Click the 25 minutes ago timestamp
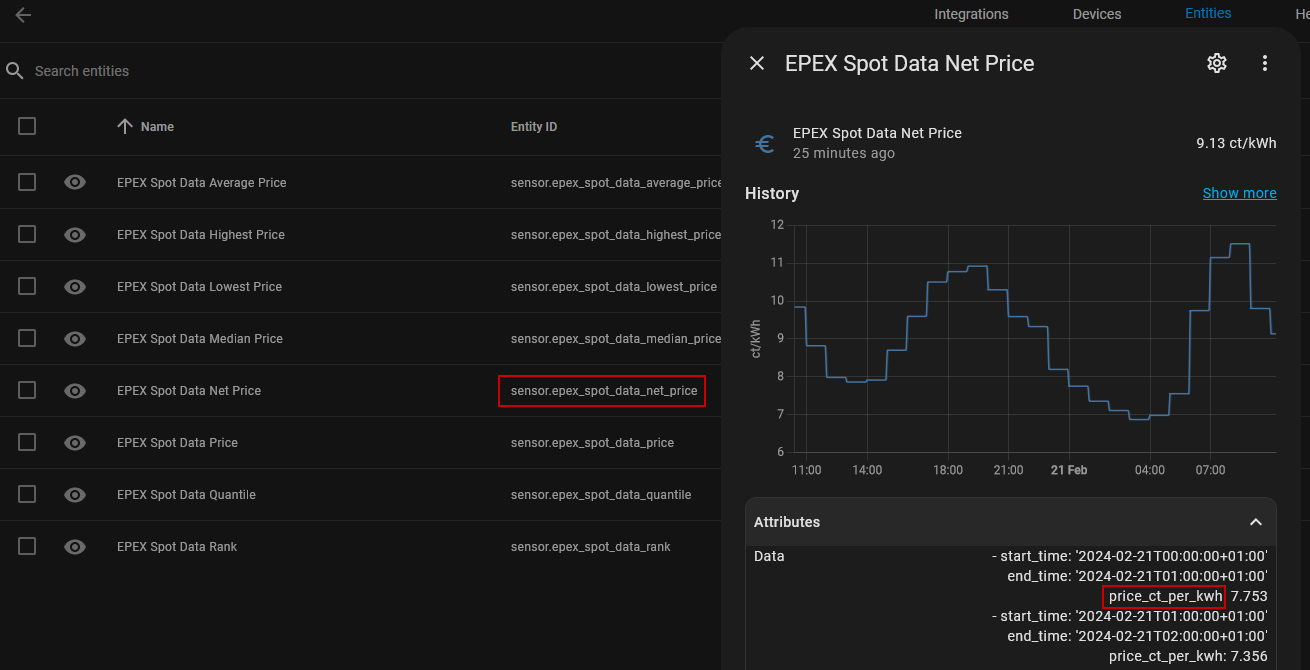This screenshot has width=1310, height=670. click(x=844, y=153)
